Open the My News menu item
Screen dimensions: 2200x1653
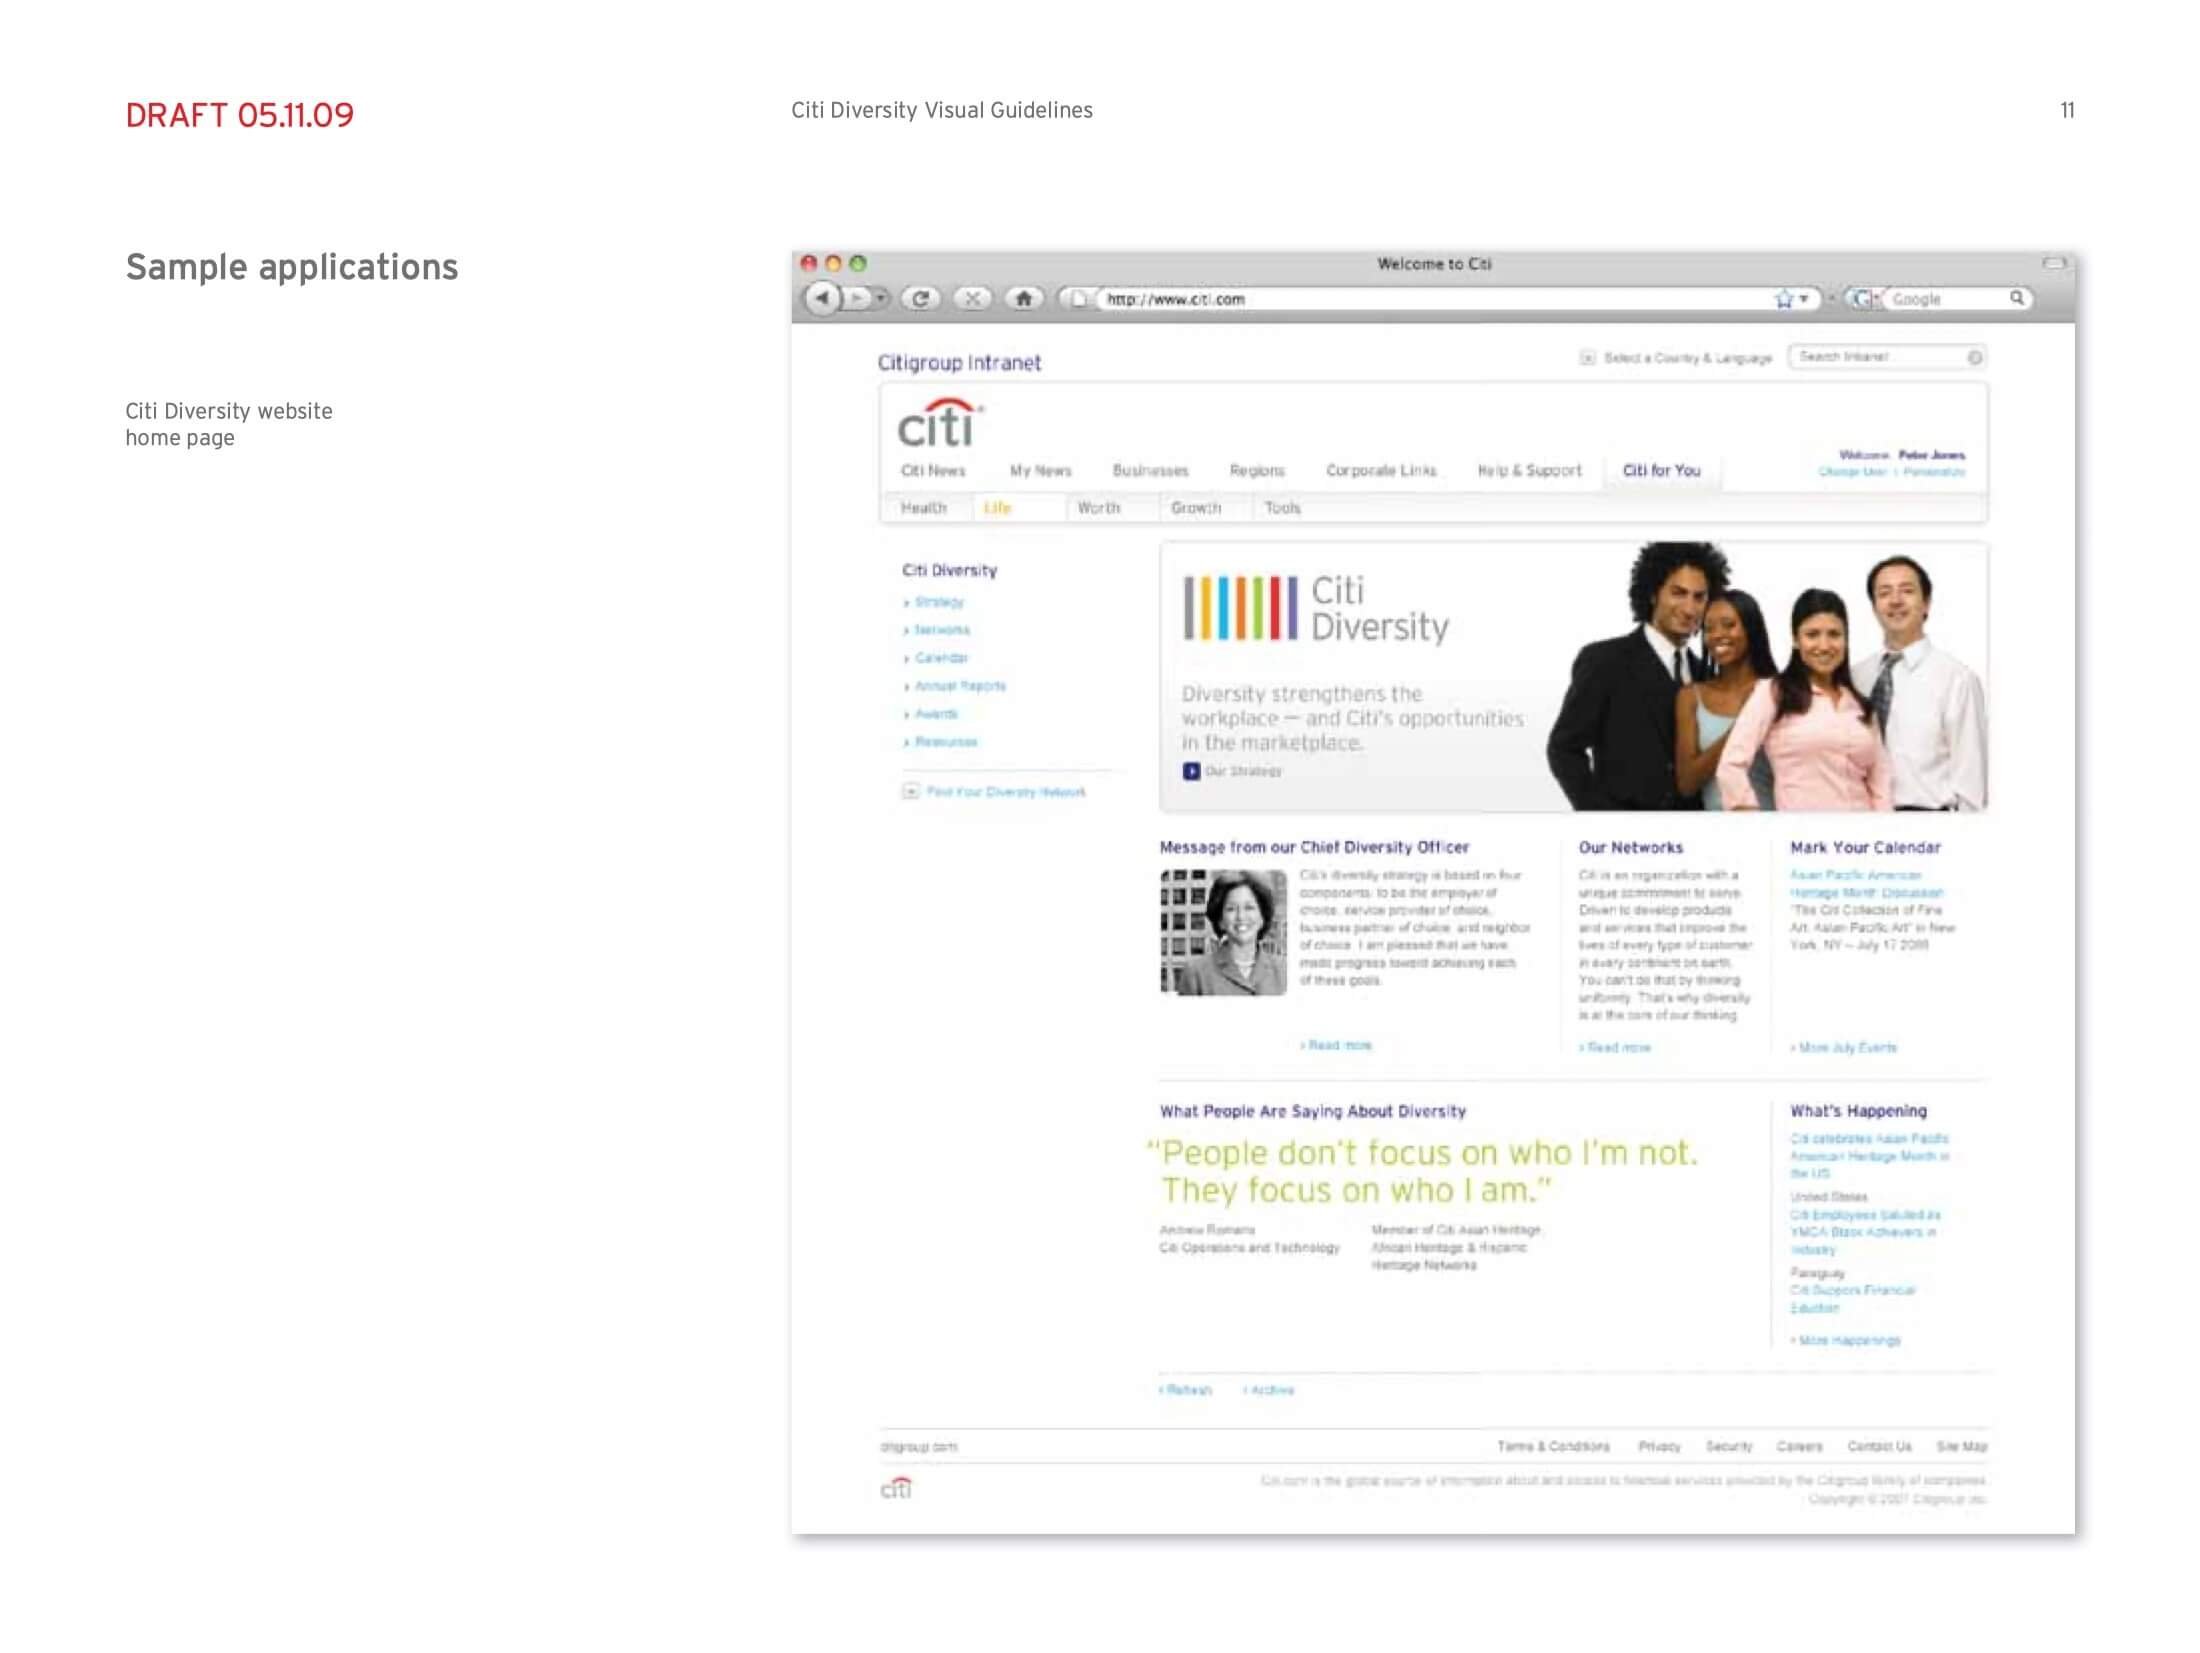coord(1040,470)
